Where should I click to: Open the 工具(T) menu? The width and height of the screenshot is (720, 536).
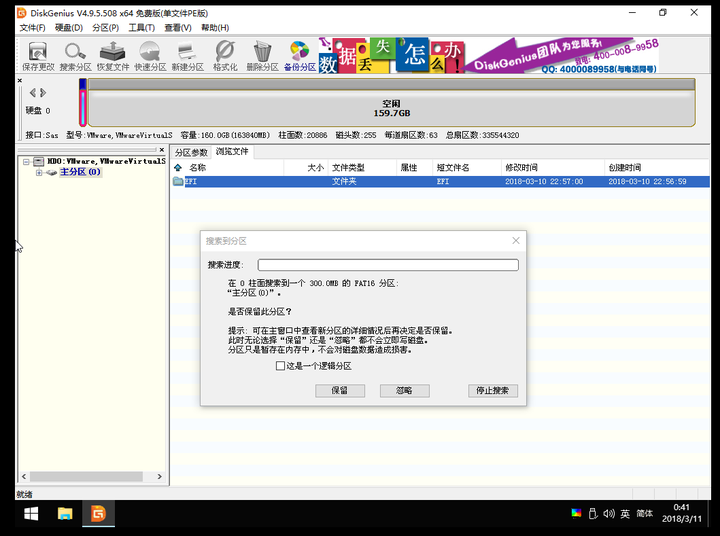tap(141, 28)
